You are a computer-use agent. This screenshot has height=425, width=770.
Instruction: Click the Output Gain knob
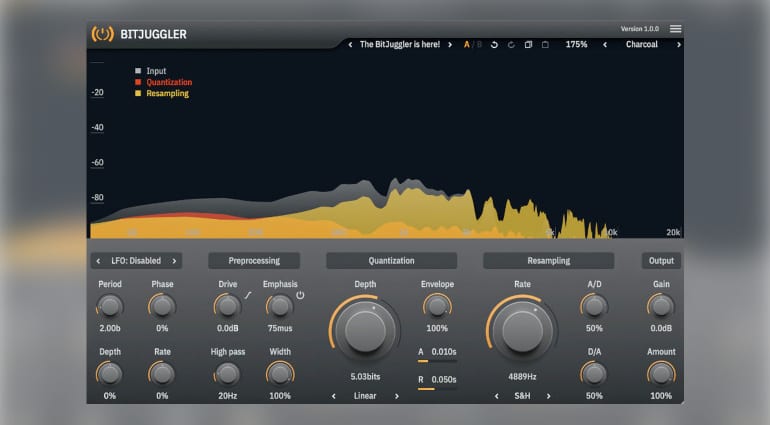661,307
